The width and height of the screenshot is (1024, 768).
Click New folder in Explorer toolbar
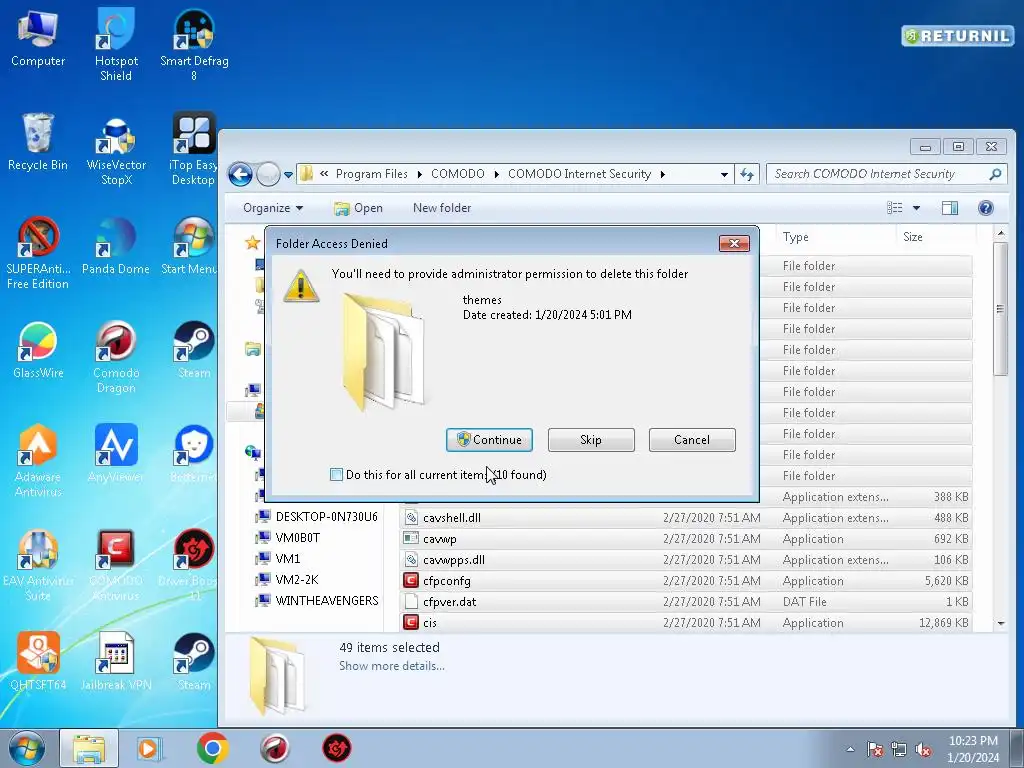point(442,208)
